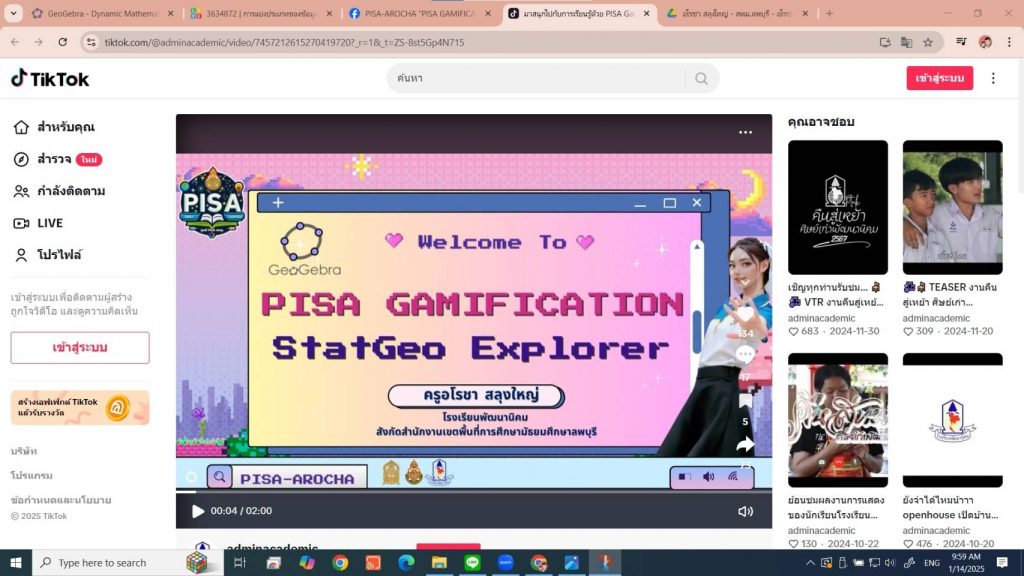Expand the โปรแกรม footer section

31,475
